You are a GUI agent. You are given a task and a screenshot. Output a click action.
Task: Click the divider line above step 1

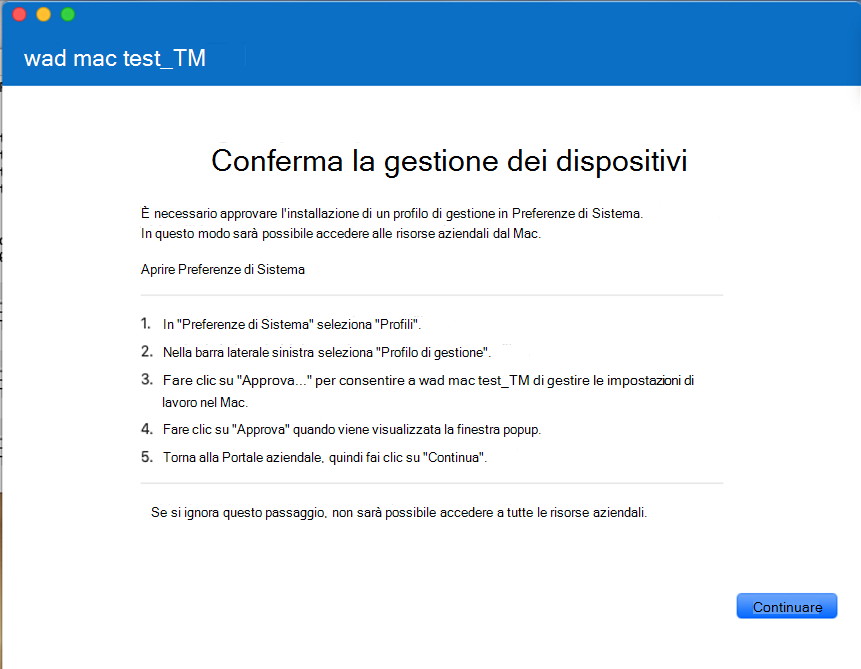point(430,296)
